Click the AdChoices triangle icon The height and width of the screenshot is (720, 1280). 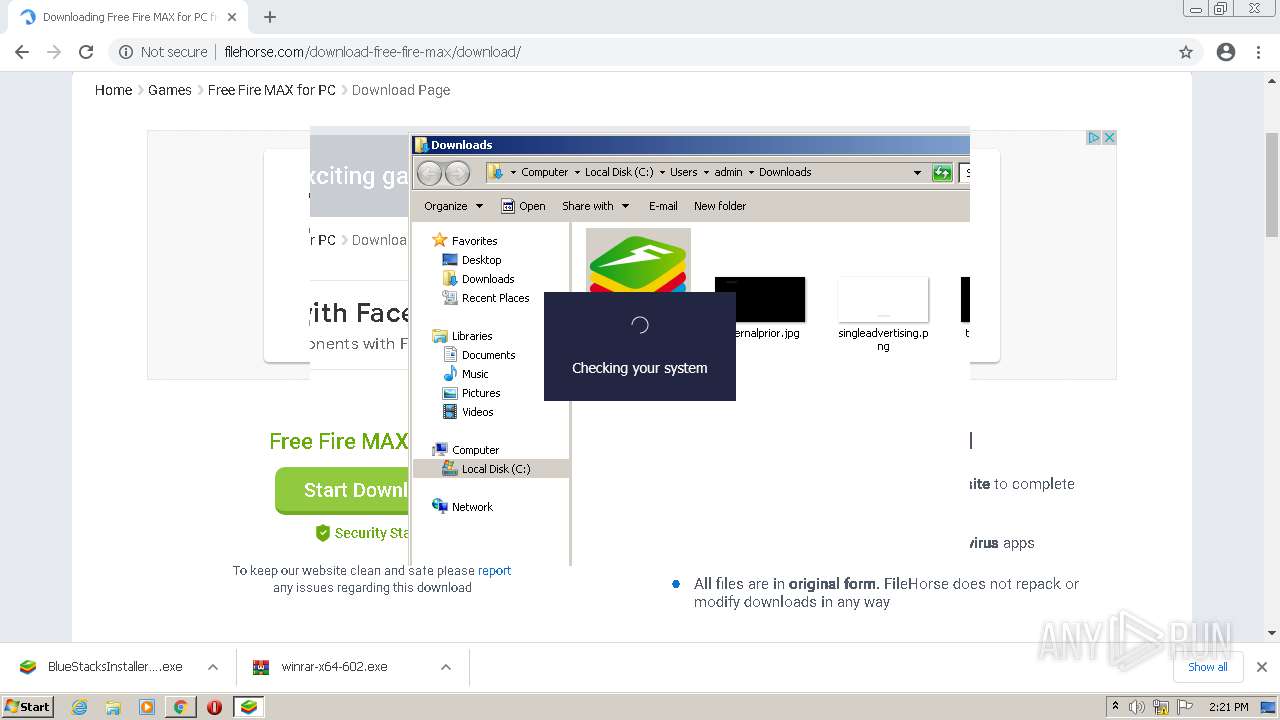point(1094,138)
